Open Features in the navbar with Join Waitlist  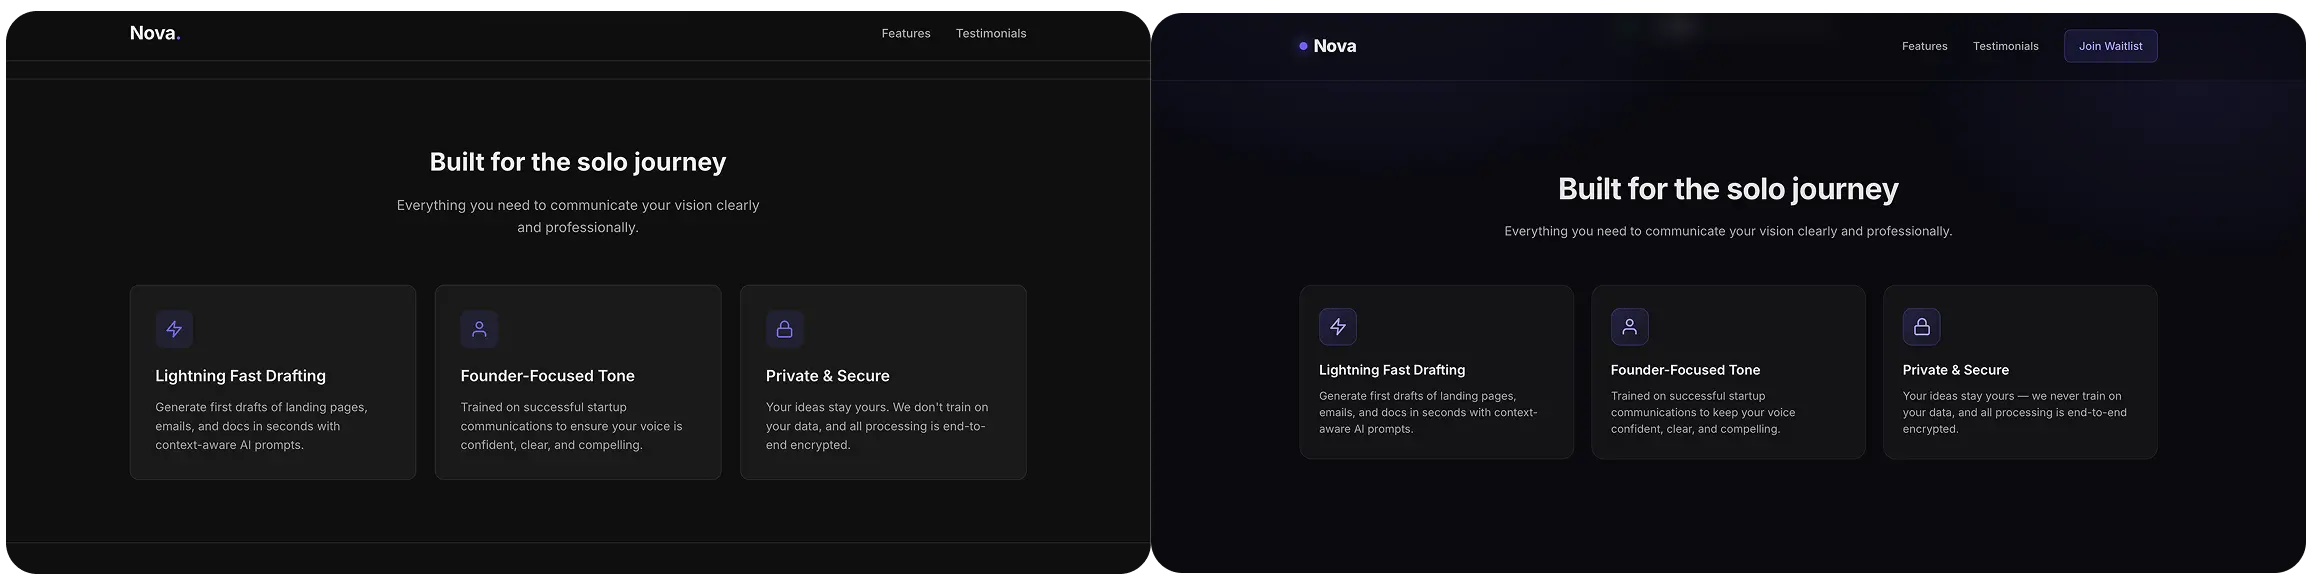click(x=1925, y=46)
